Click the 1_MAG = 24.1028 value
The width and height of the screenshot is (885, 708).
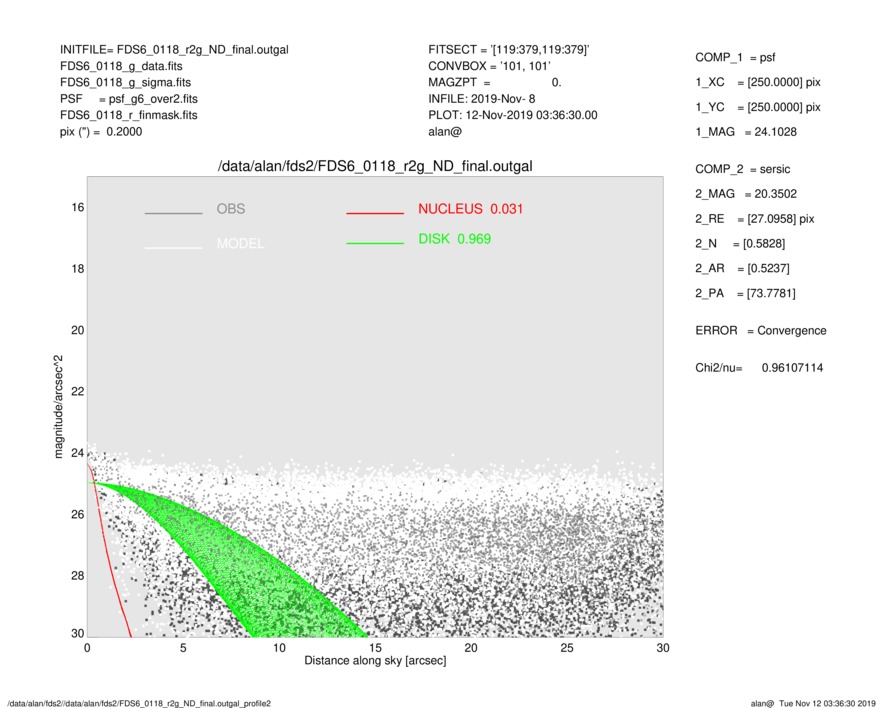tap(746, 132)
